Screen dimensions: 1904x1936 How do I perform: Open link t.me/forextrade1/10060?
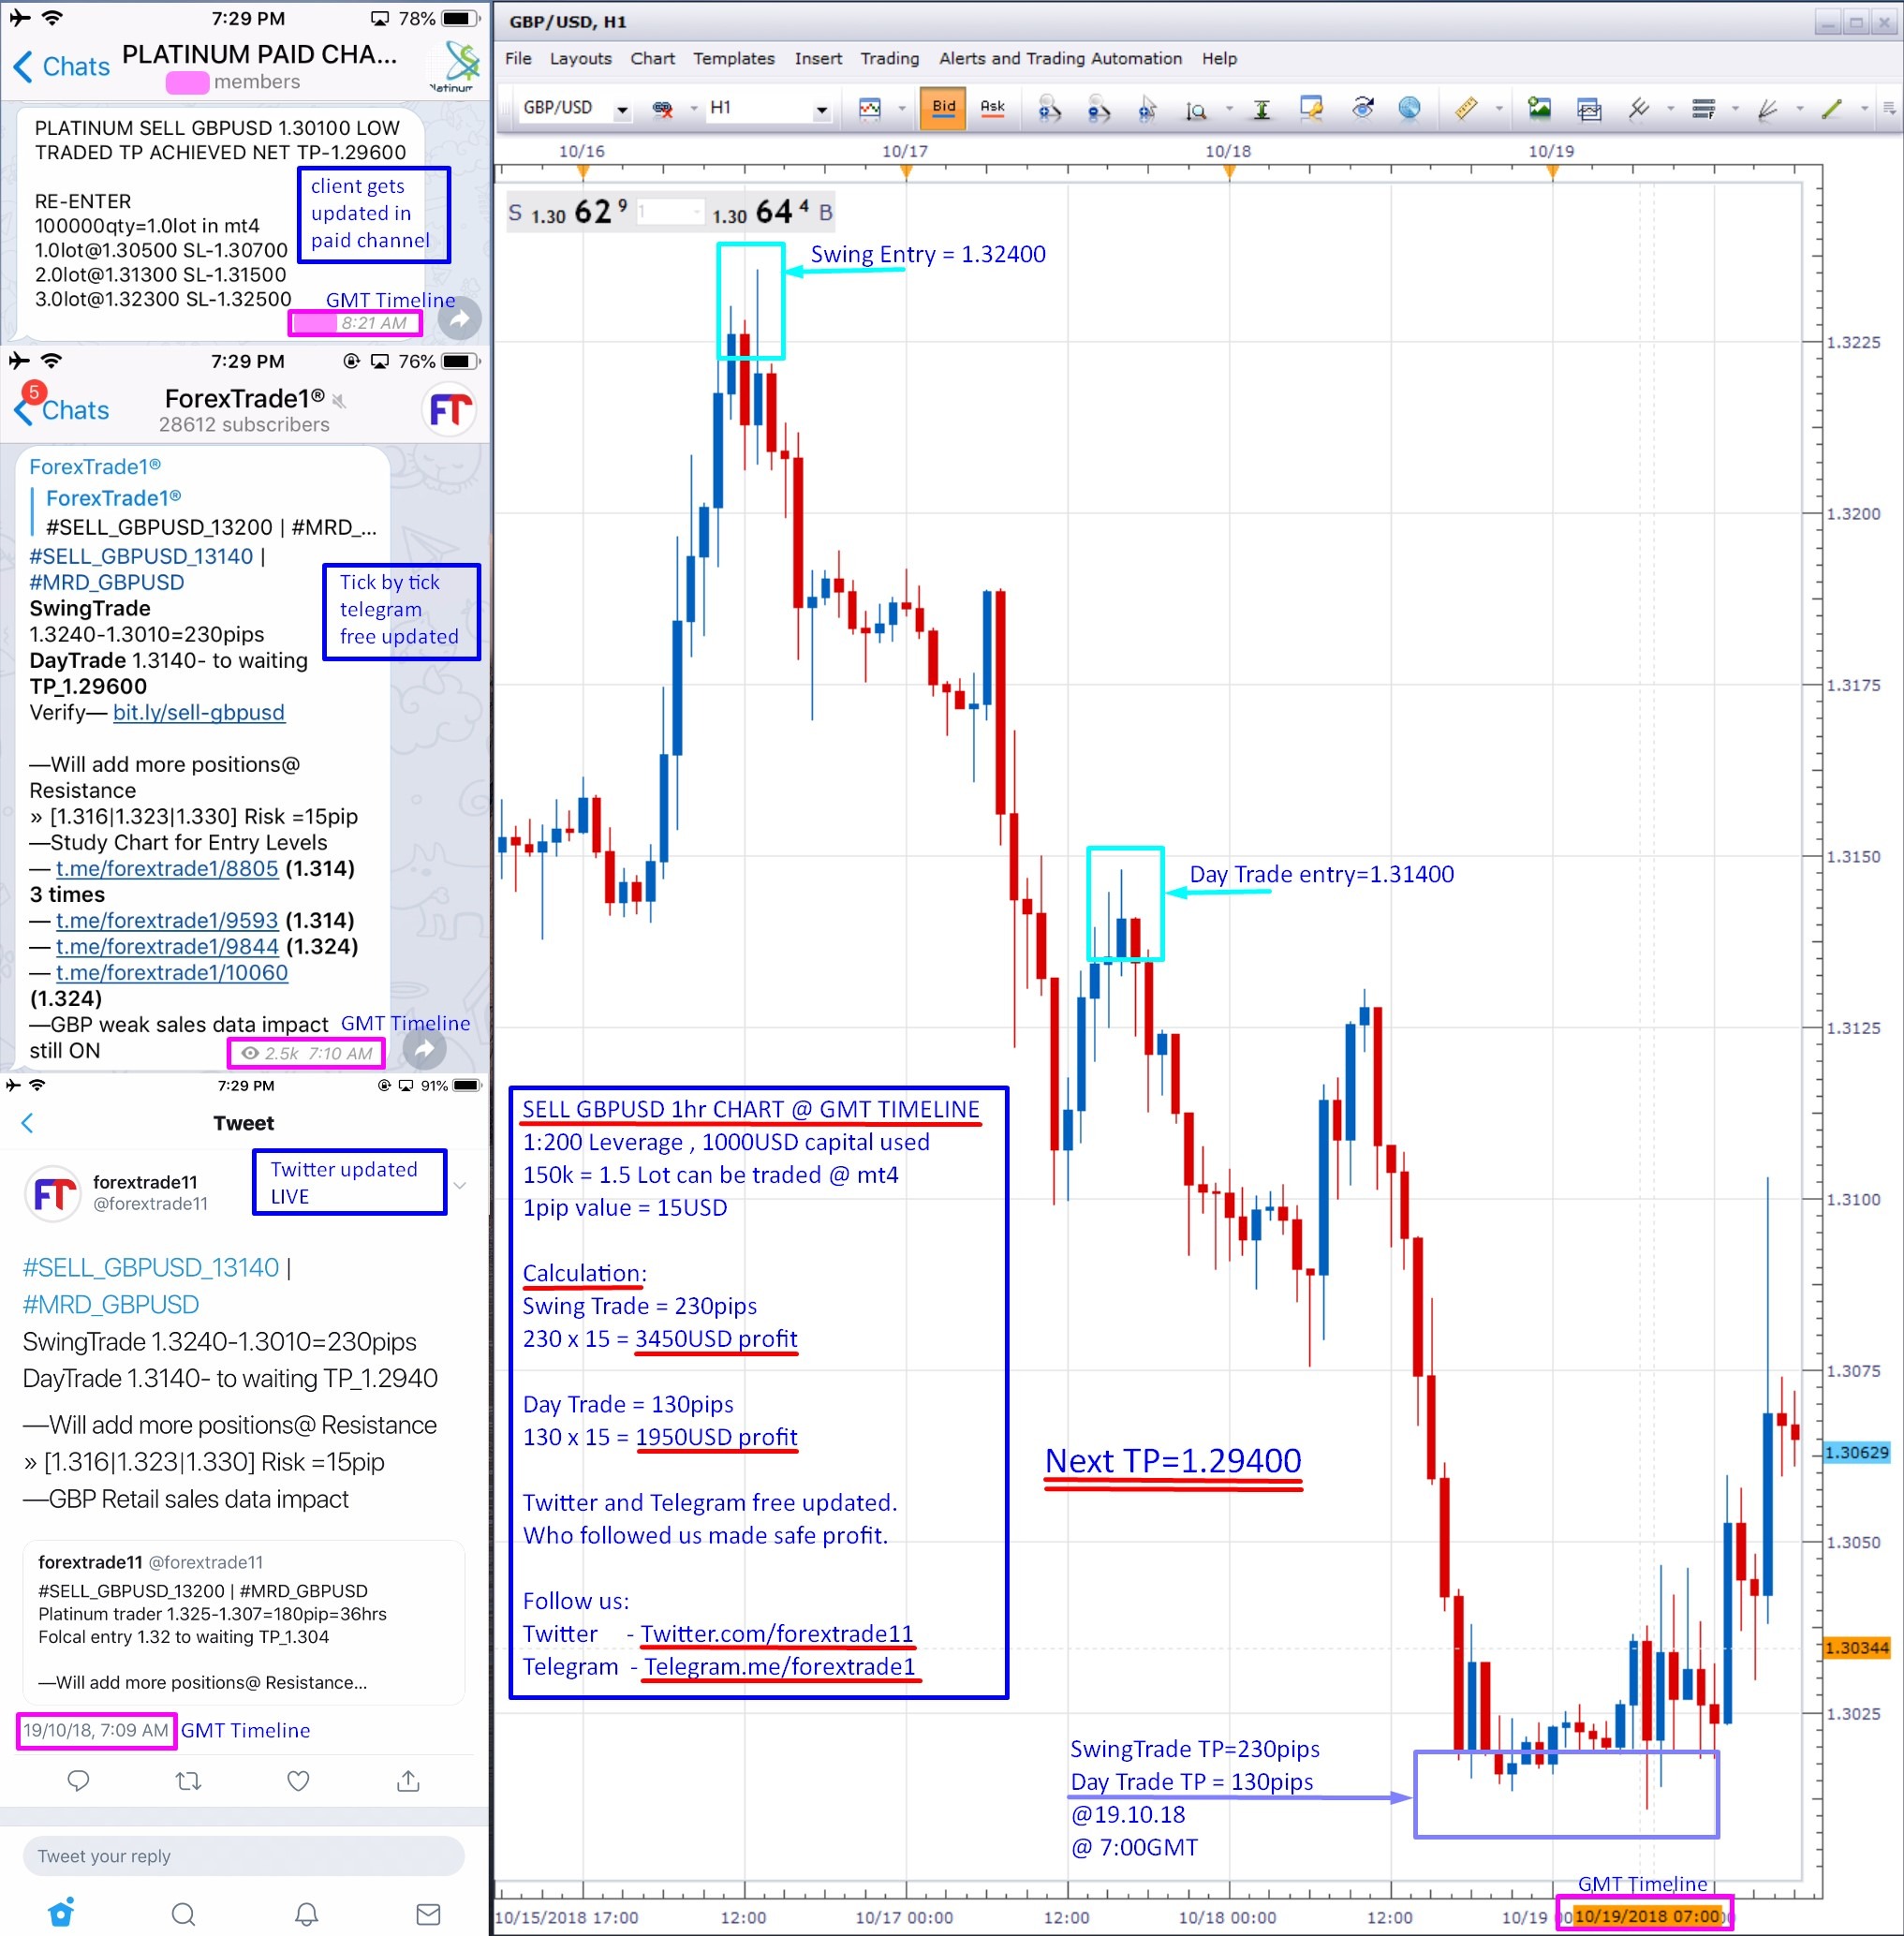click(172, 972)
